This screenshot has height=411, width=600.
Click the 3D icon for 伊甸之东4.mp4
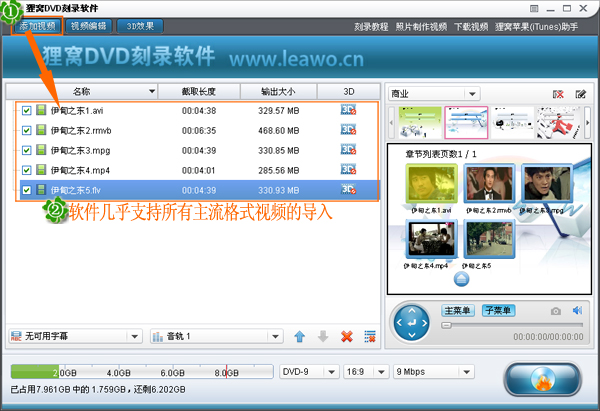[x=348, y=170]
